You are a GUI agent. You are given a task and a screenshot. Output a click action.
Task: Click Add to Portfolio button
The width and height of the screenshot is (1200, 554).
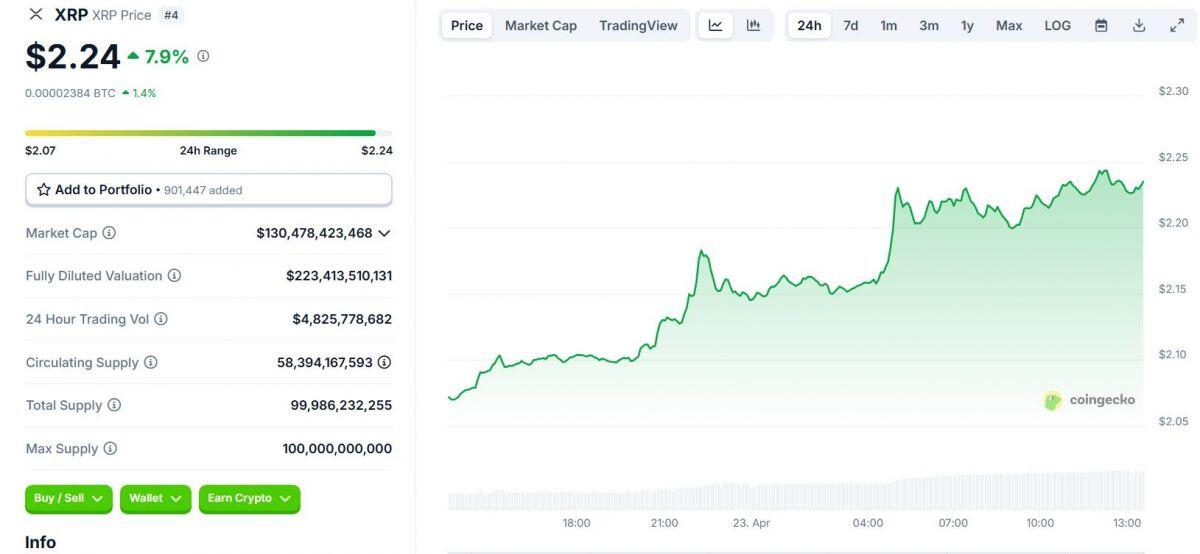(209, 190)
